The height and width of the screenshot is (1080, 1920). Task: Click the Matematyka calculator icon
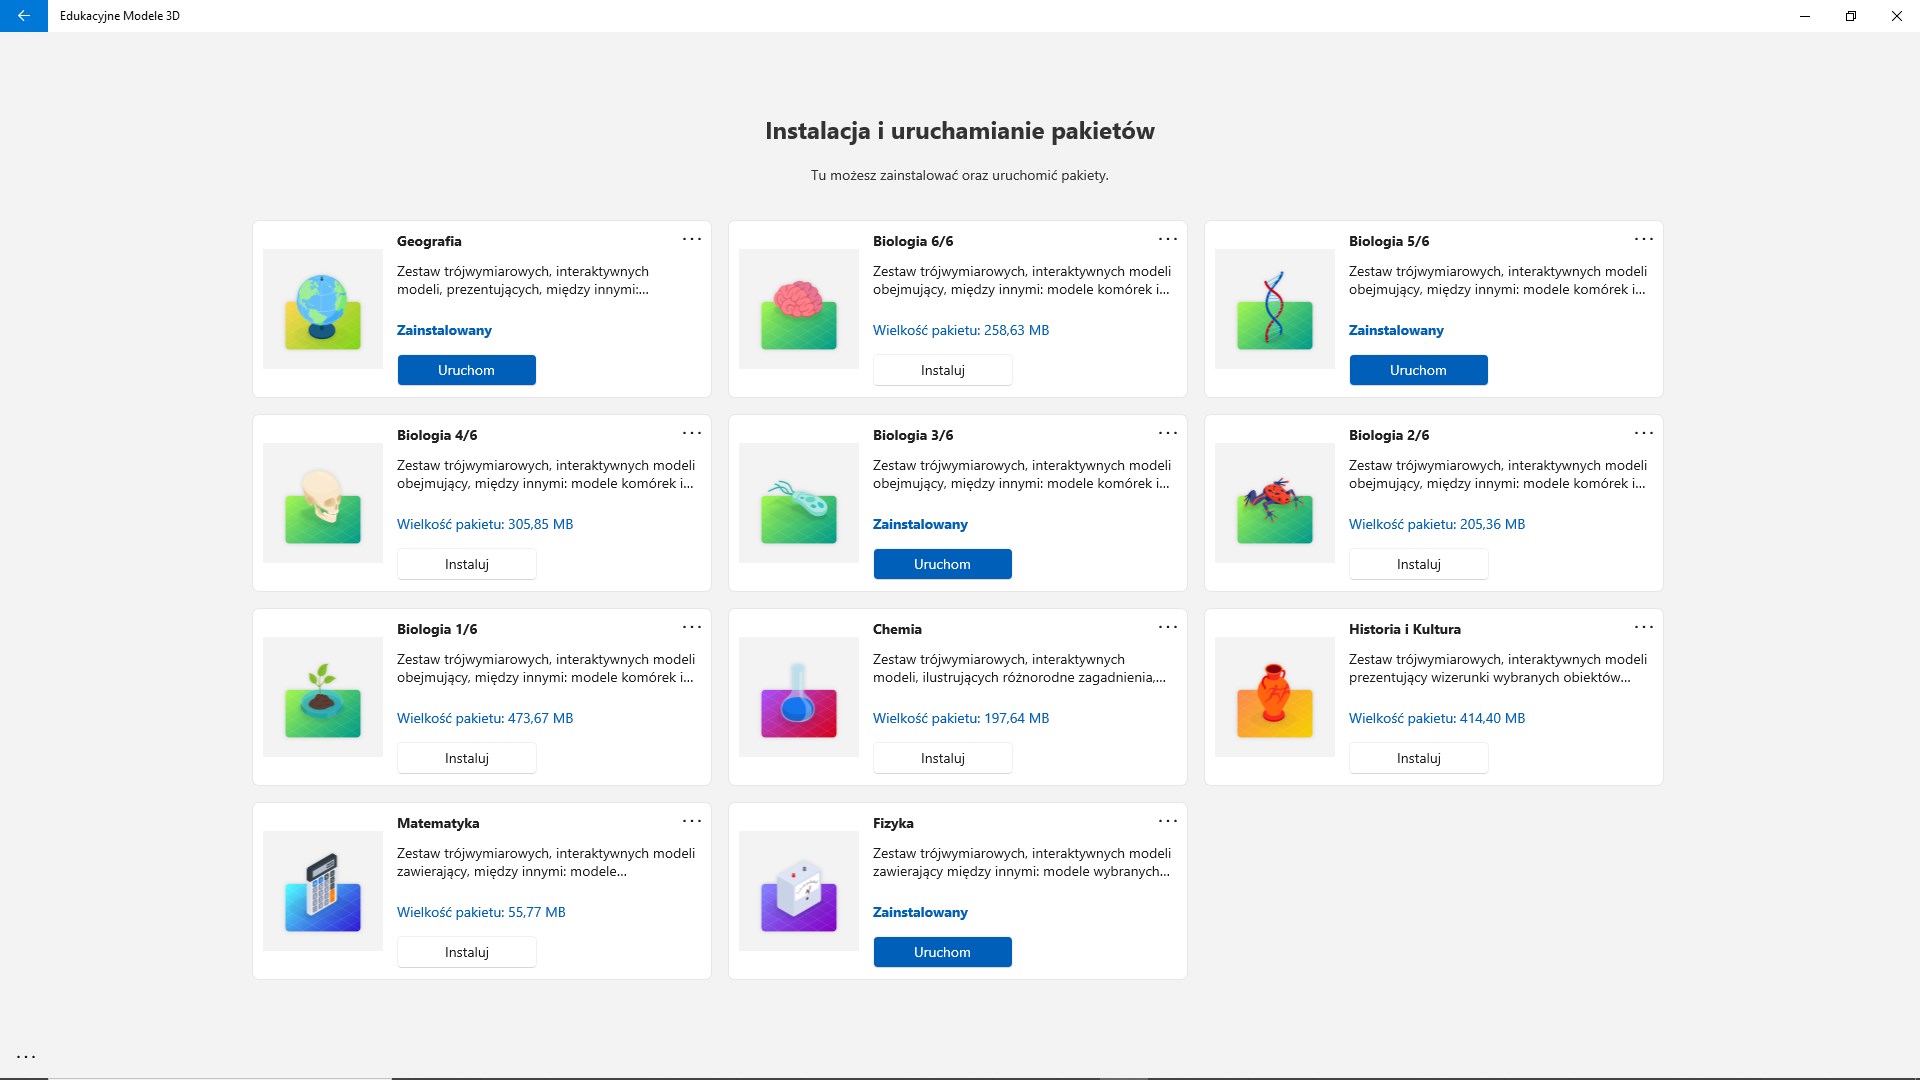point(322,892)
